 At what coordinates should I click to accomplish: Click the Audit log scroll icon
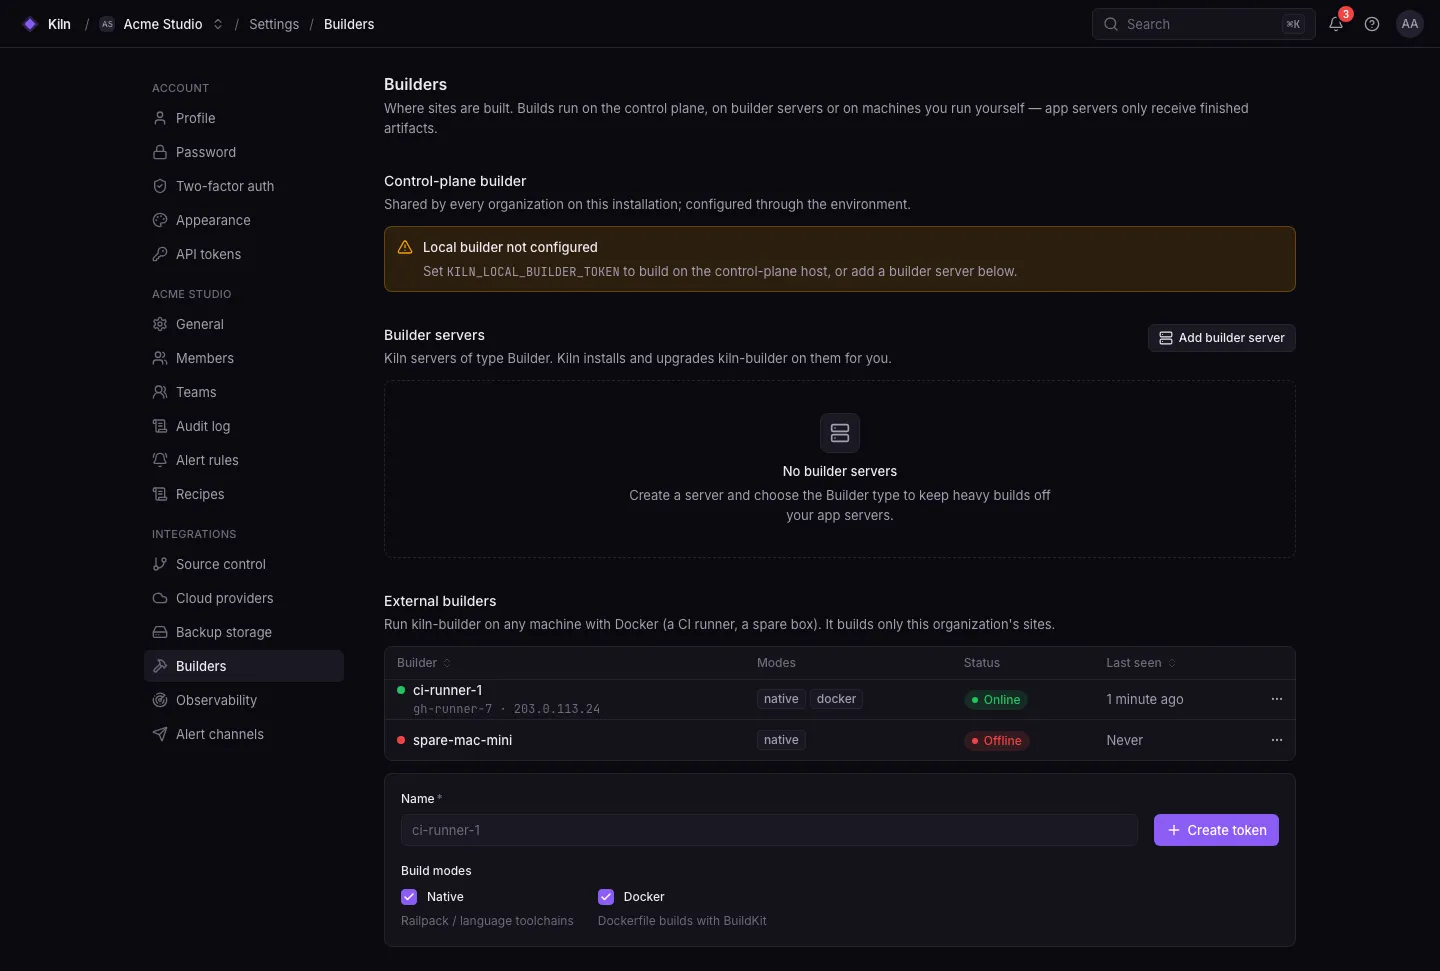point(160,426)
